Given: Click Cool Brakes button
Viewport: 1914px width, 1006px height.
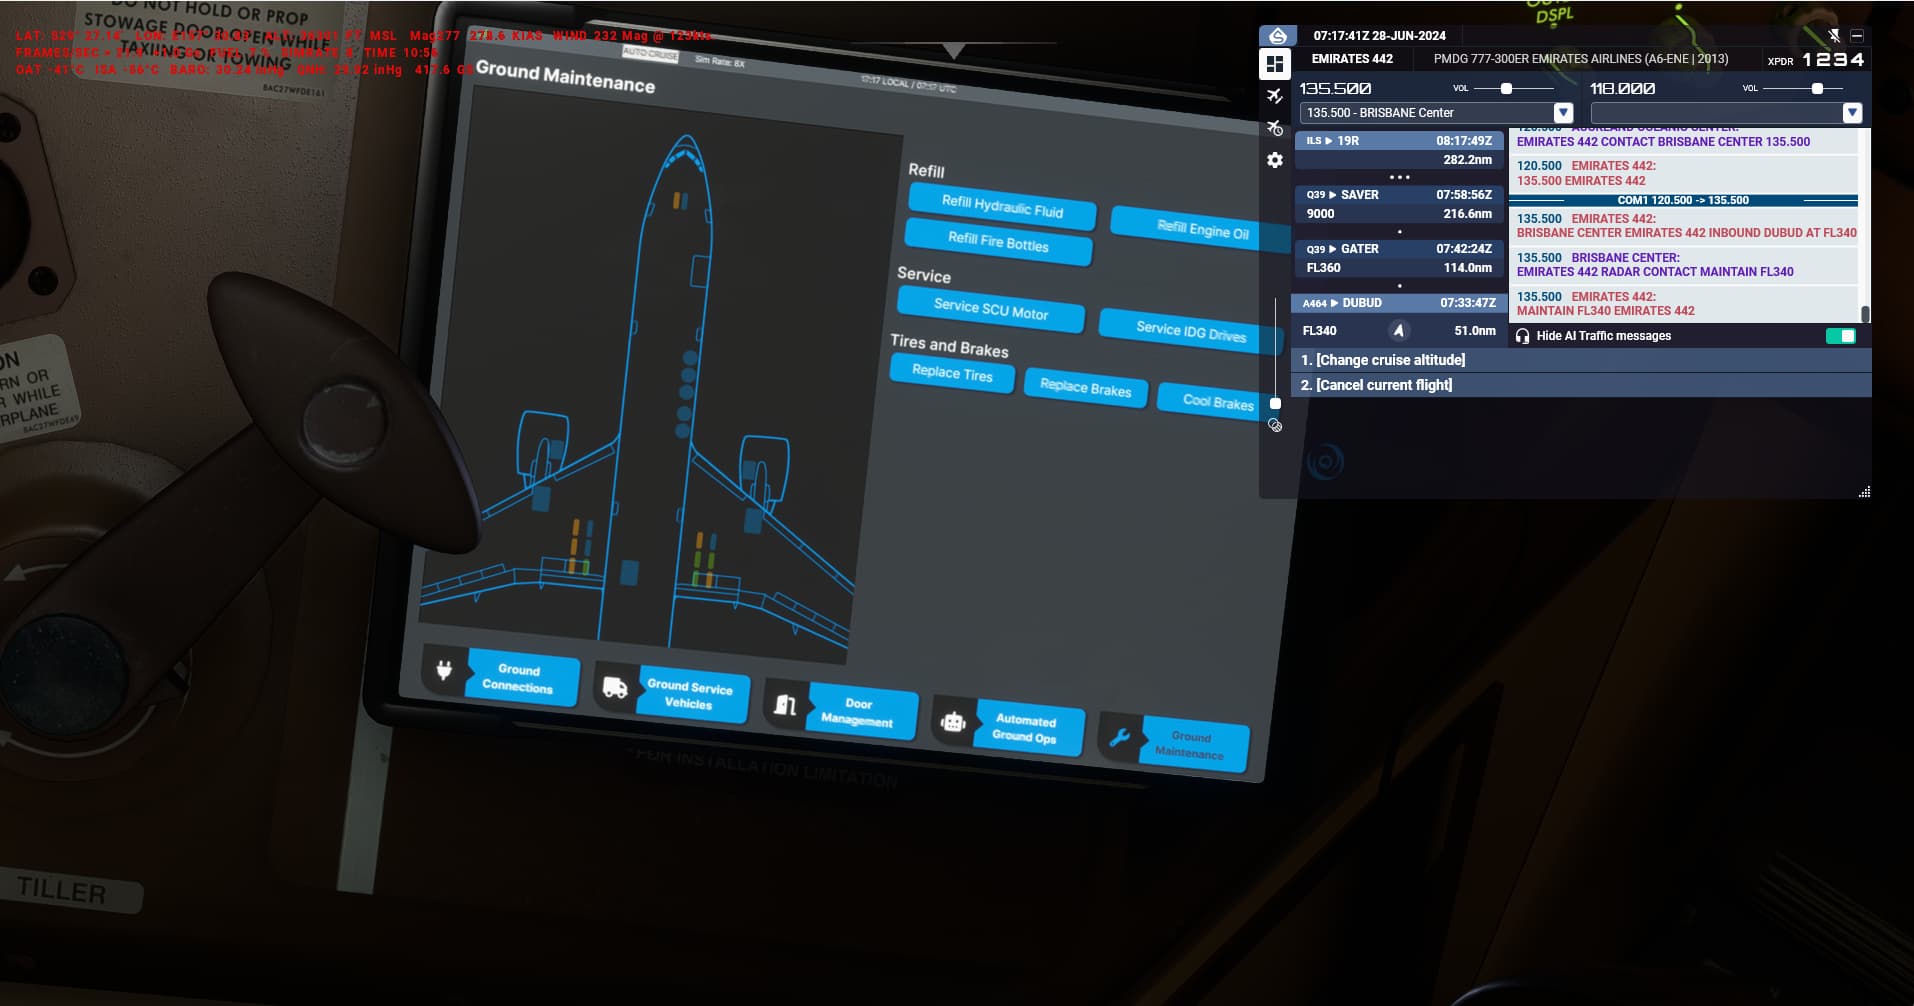Looking at the screenshot, I should coord(1216,402).
